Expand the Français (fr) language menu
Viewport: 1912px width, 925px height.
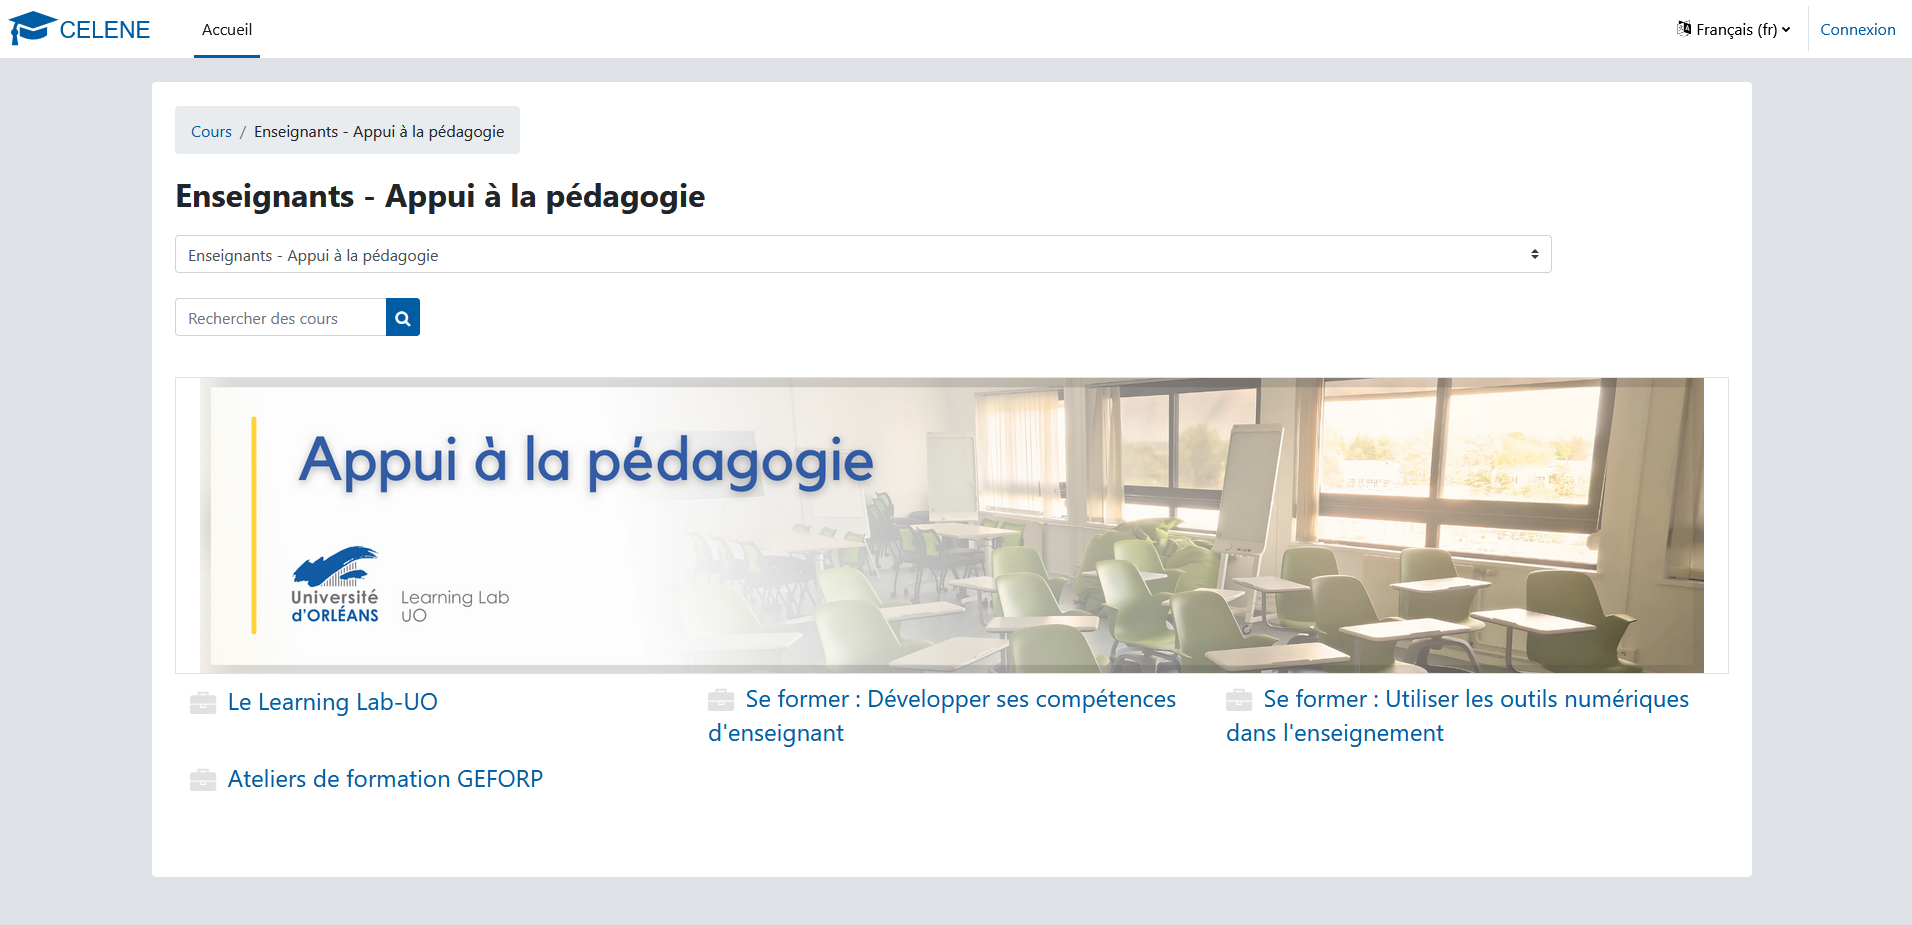coord(1733,28)
